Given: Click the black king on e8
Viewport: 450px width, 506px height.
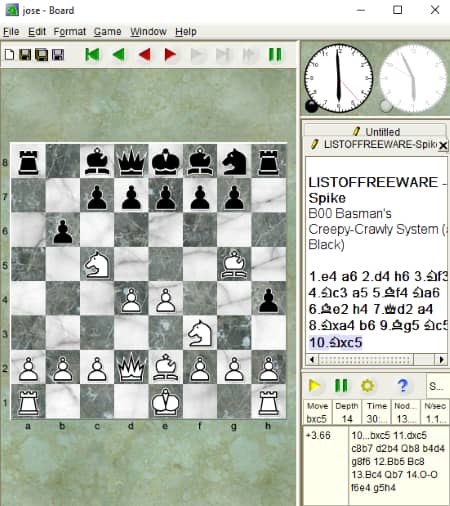Looking at the screenshot, I should 166,162.
